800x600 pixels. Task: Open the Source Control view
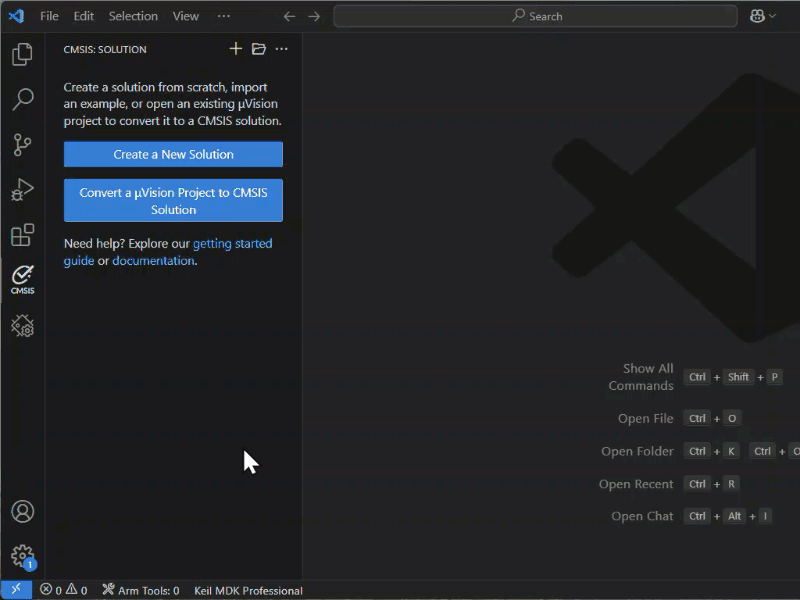coord(22,144)
